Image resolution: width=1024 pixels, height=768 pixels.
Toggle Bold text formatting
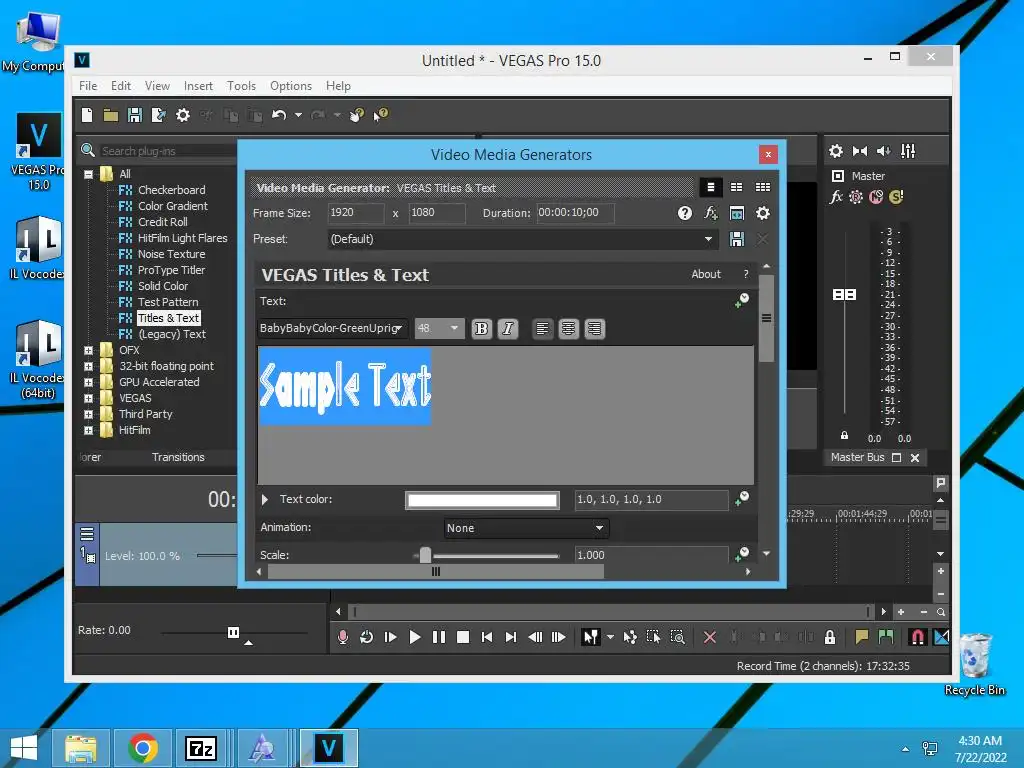coord(481,328)
